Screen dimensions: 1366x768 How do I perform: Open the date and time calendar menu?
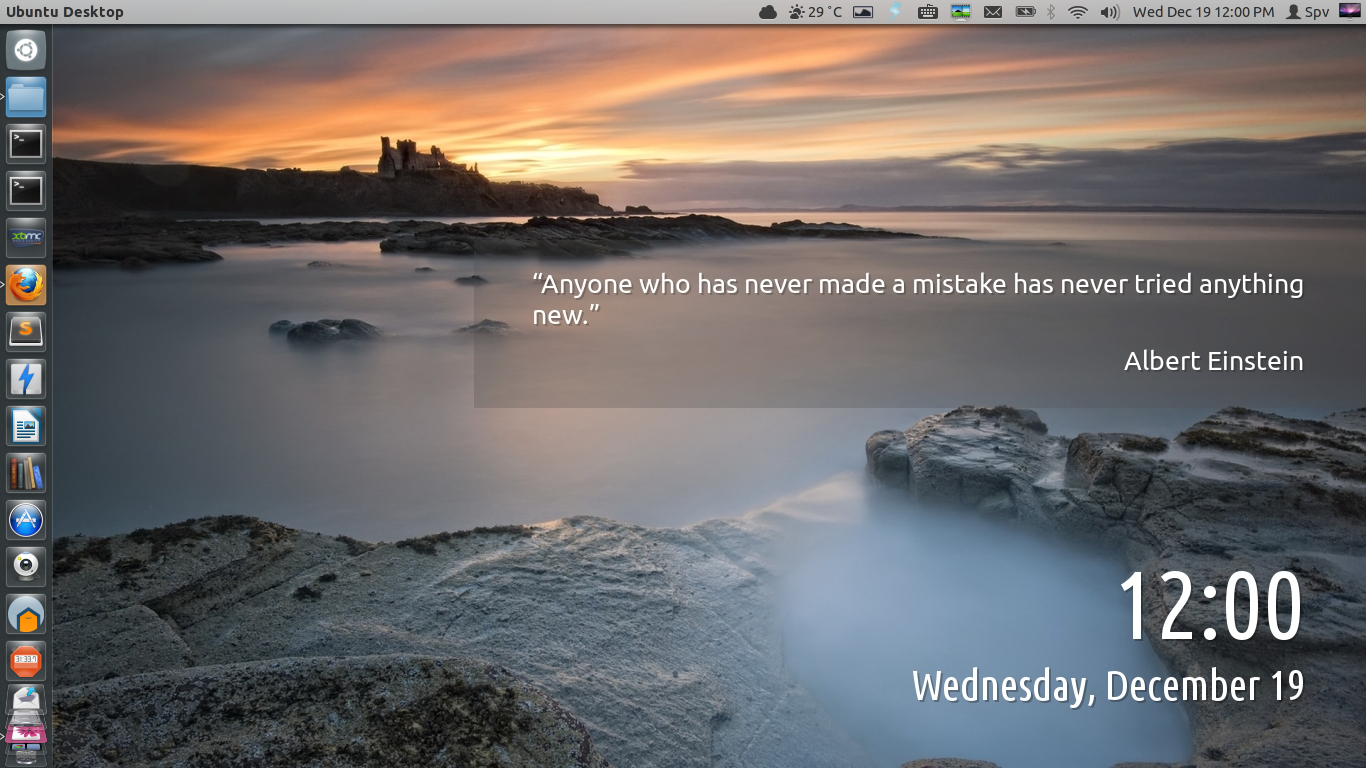point(1203,12)
